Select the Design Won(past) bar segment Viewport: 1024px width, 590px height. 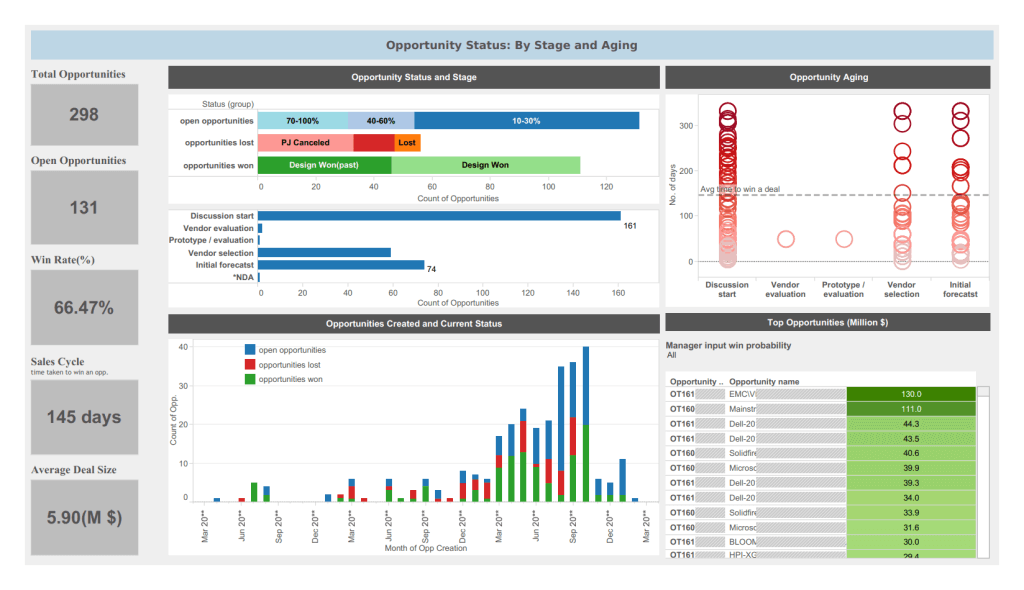(x=324, y=165)
